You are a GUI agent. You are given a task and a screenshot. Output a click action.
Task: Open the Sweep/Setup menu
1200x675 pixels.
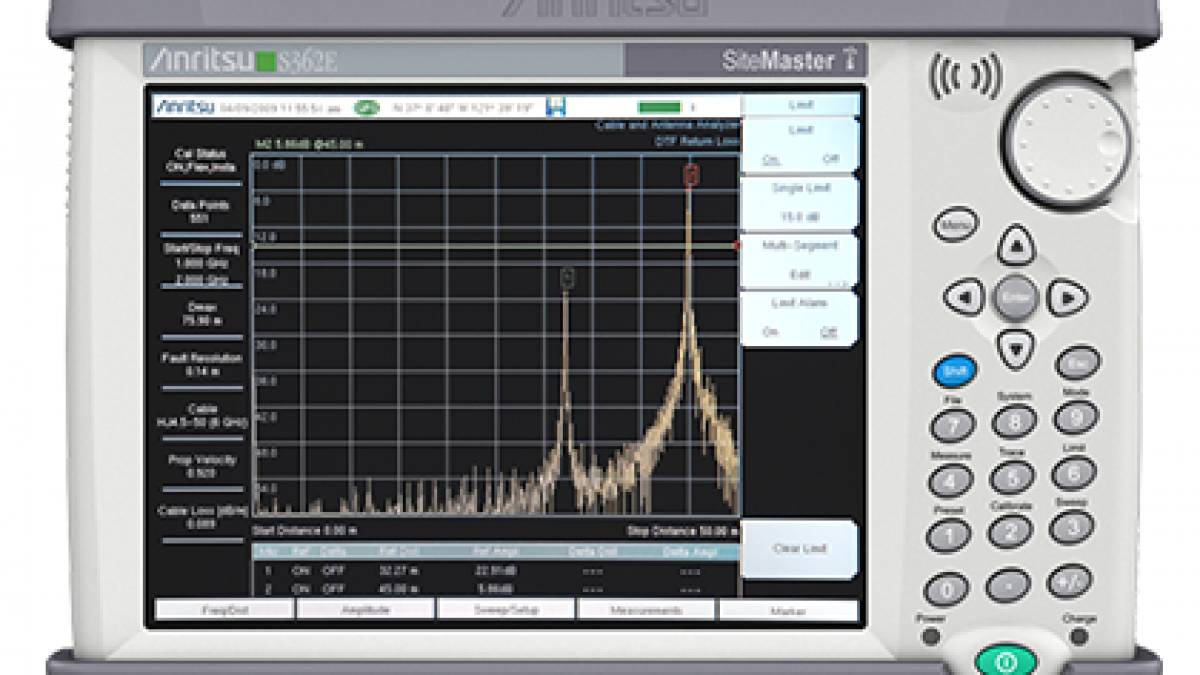tap(507, 609)
